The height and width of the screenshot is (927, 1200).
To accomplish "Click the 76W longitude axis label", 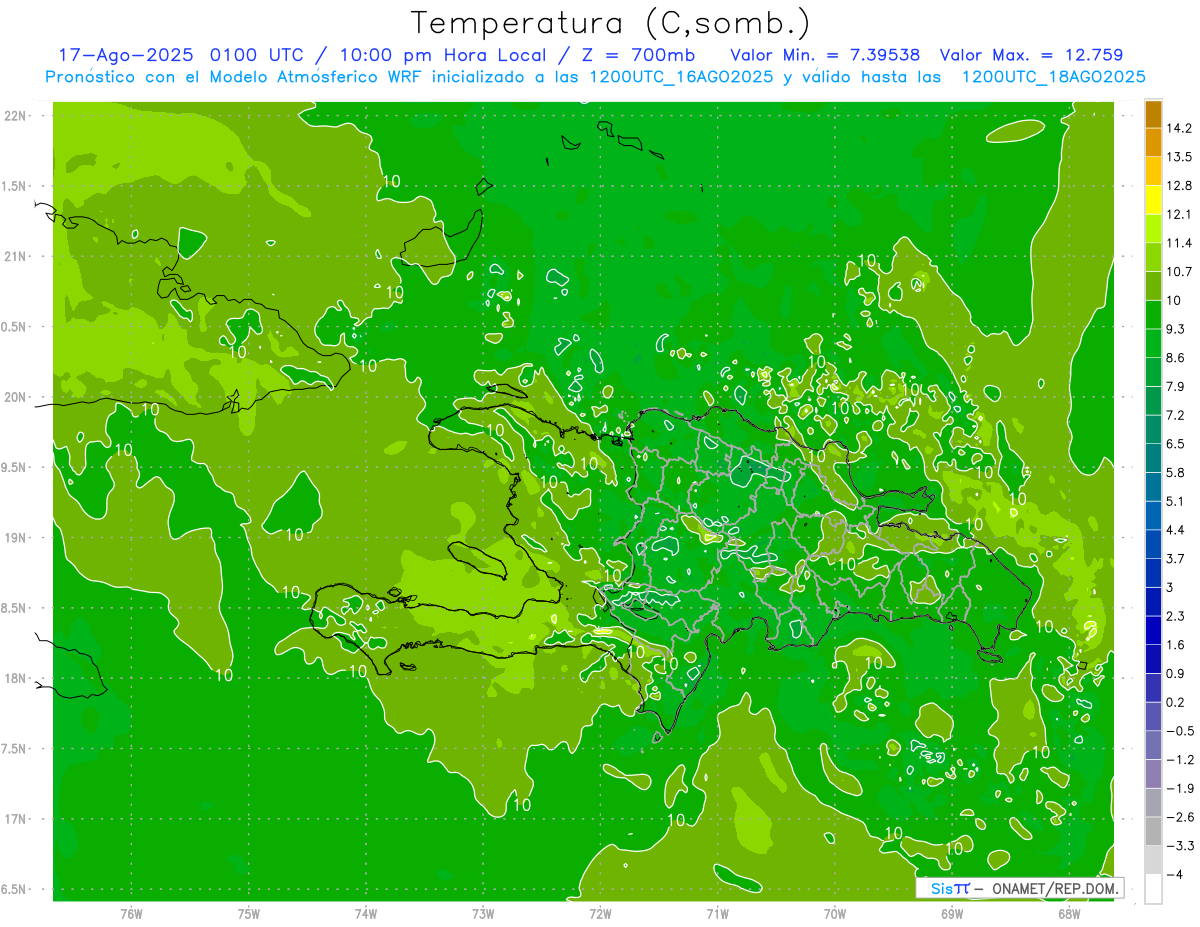I will (131, 913).
